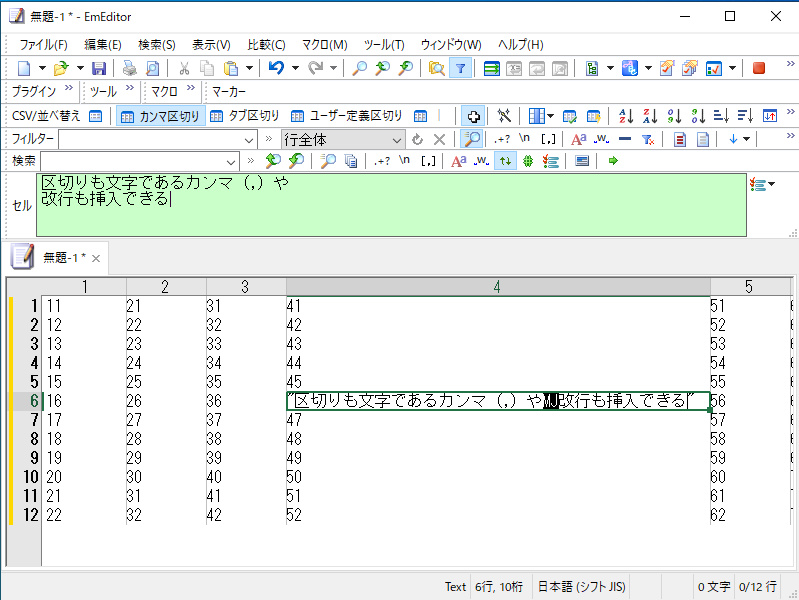The width and height of the screenshot is (799, 600).
Task: Click the Refresh filter icon
Action: [x=417, y=139]
